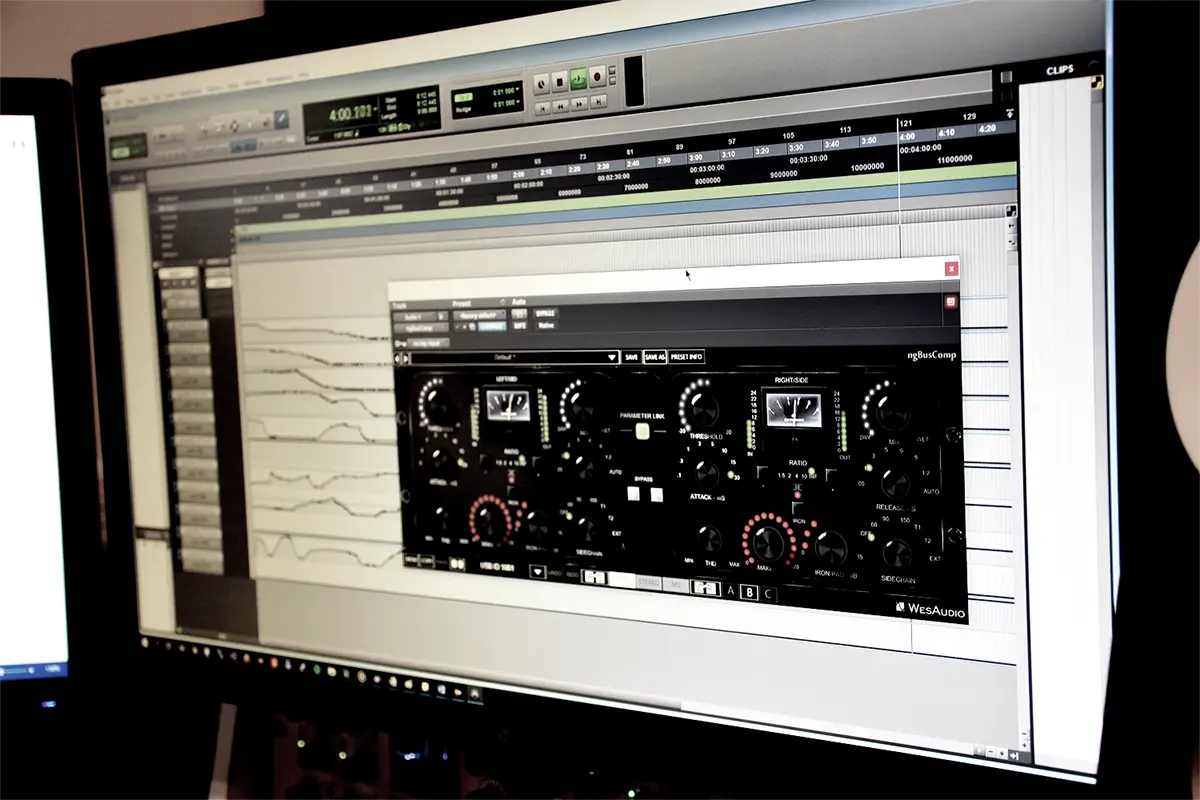The width and height of the screenshot is (1200, 800).
Task: Open the Nudge value dropdown arrow
Action: [517, 101]
